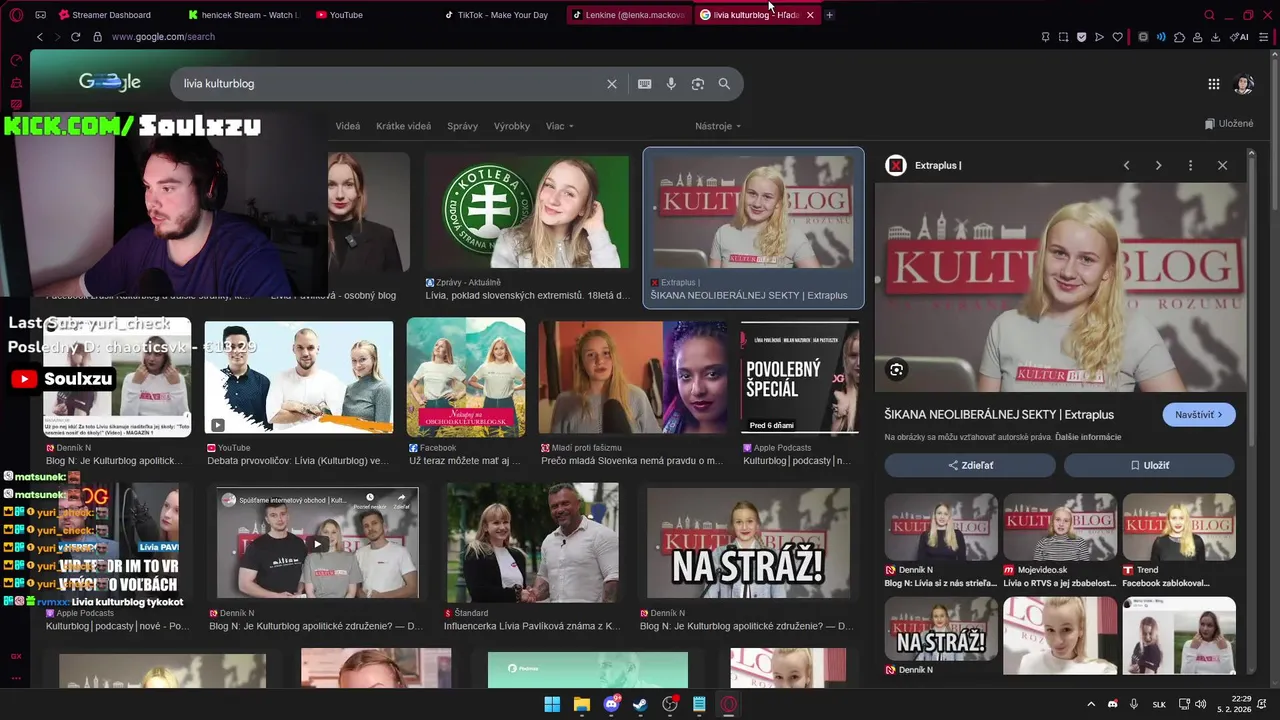Viewport: 1280px width, 720px height.
Task: Expand the Viac dropdown
Action: [560, 126]
